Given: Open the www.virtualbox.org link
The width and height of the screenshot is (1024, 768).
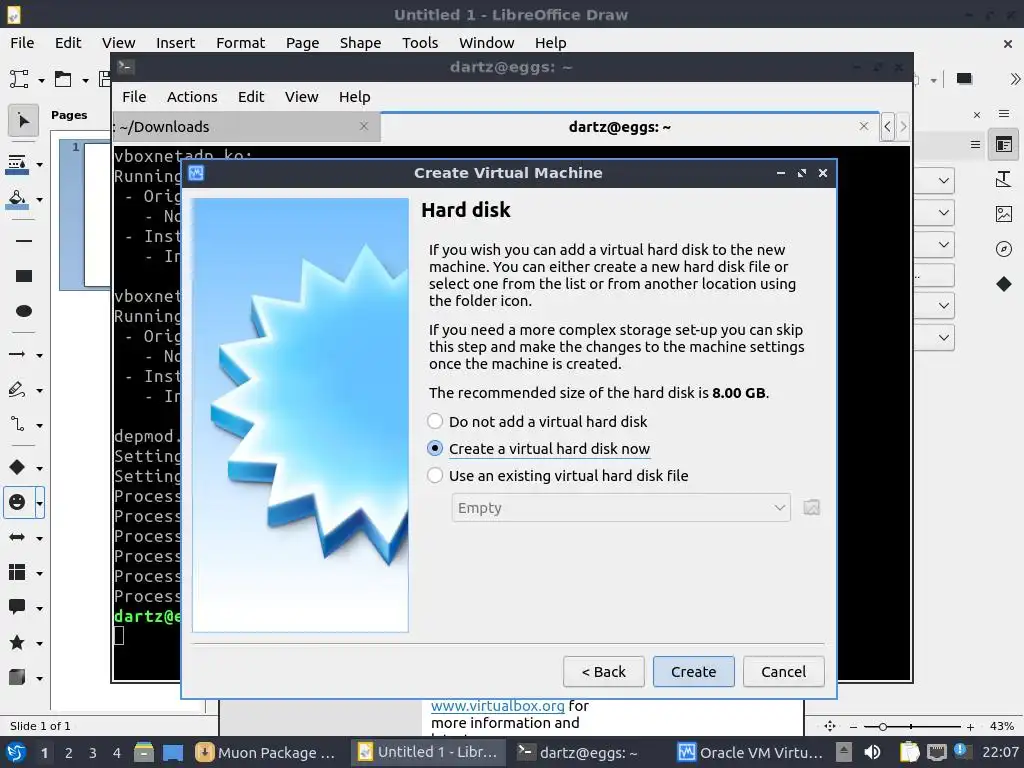Looking at the screenshot, I should (498, 706).
